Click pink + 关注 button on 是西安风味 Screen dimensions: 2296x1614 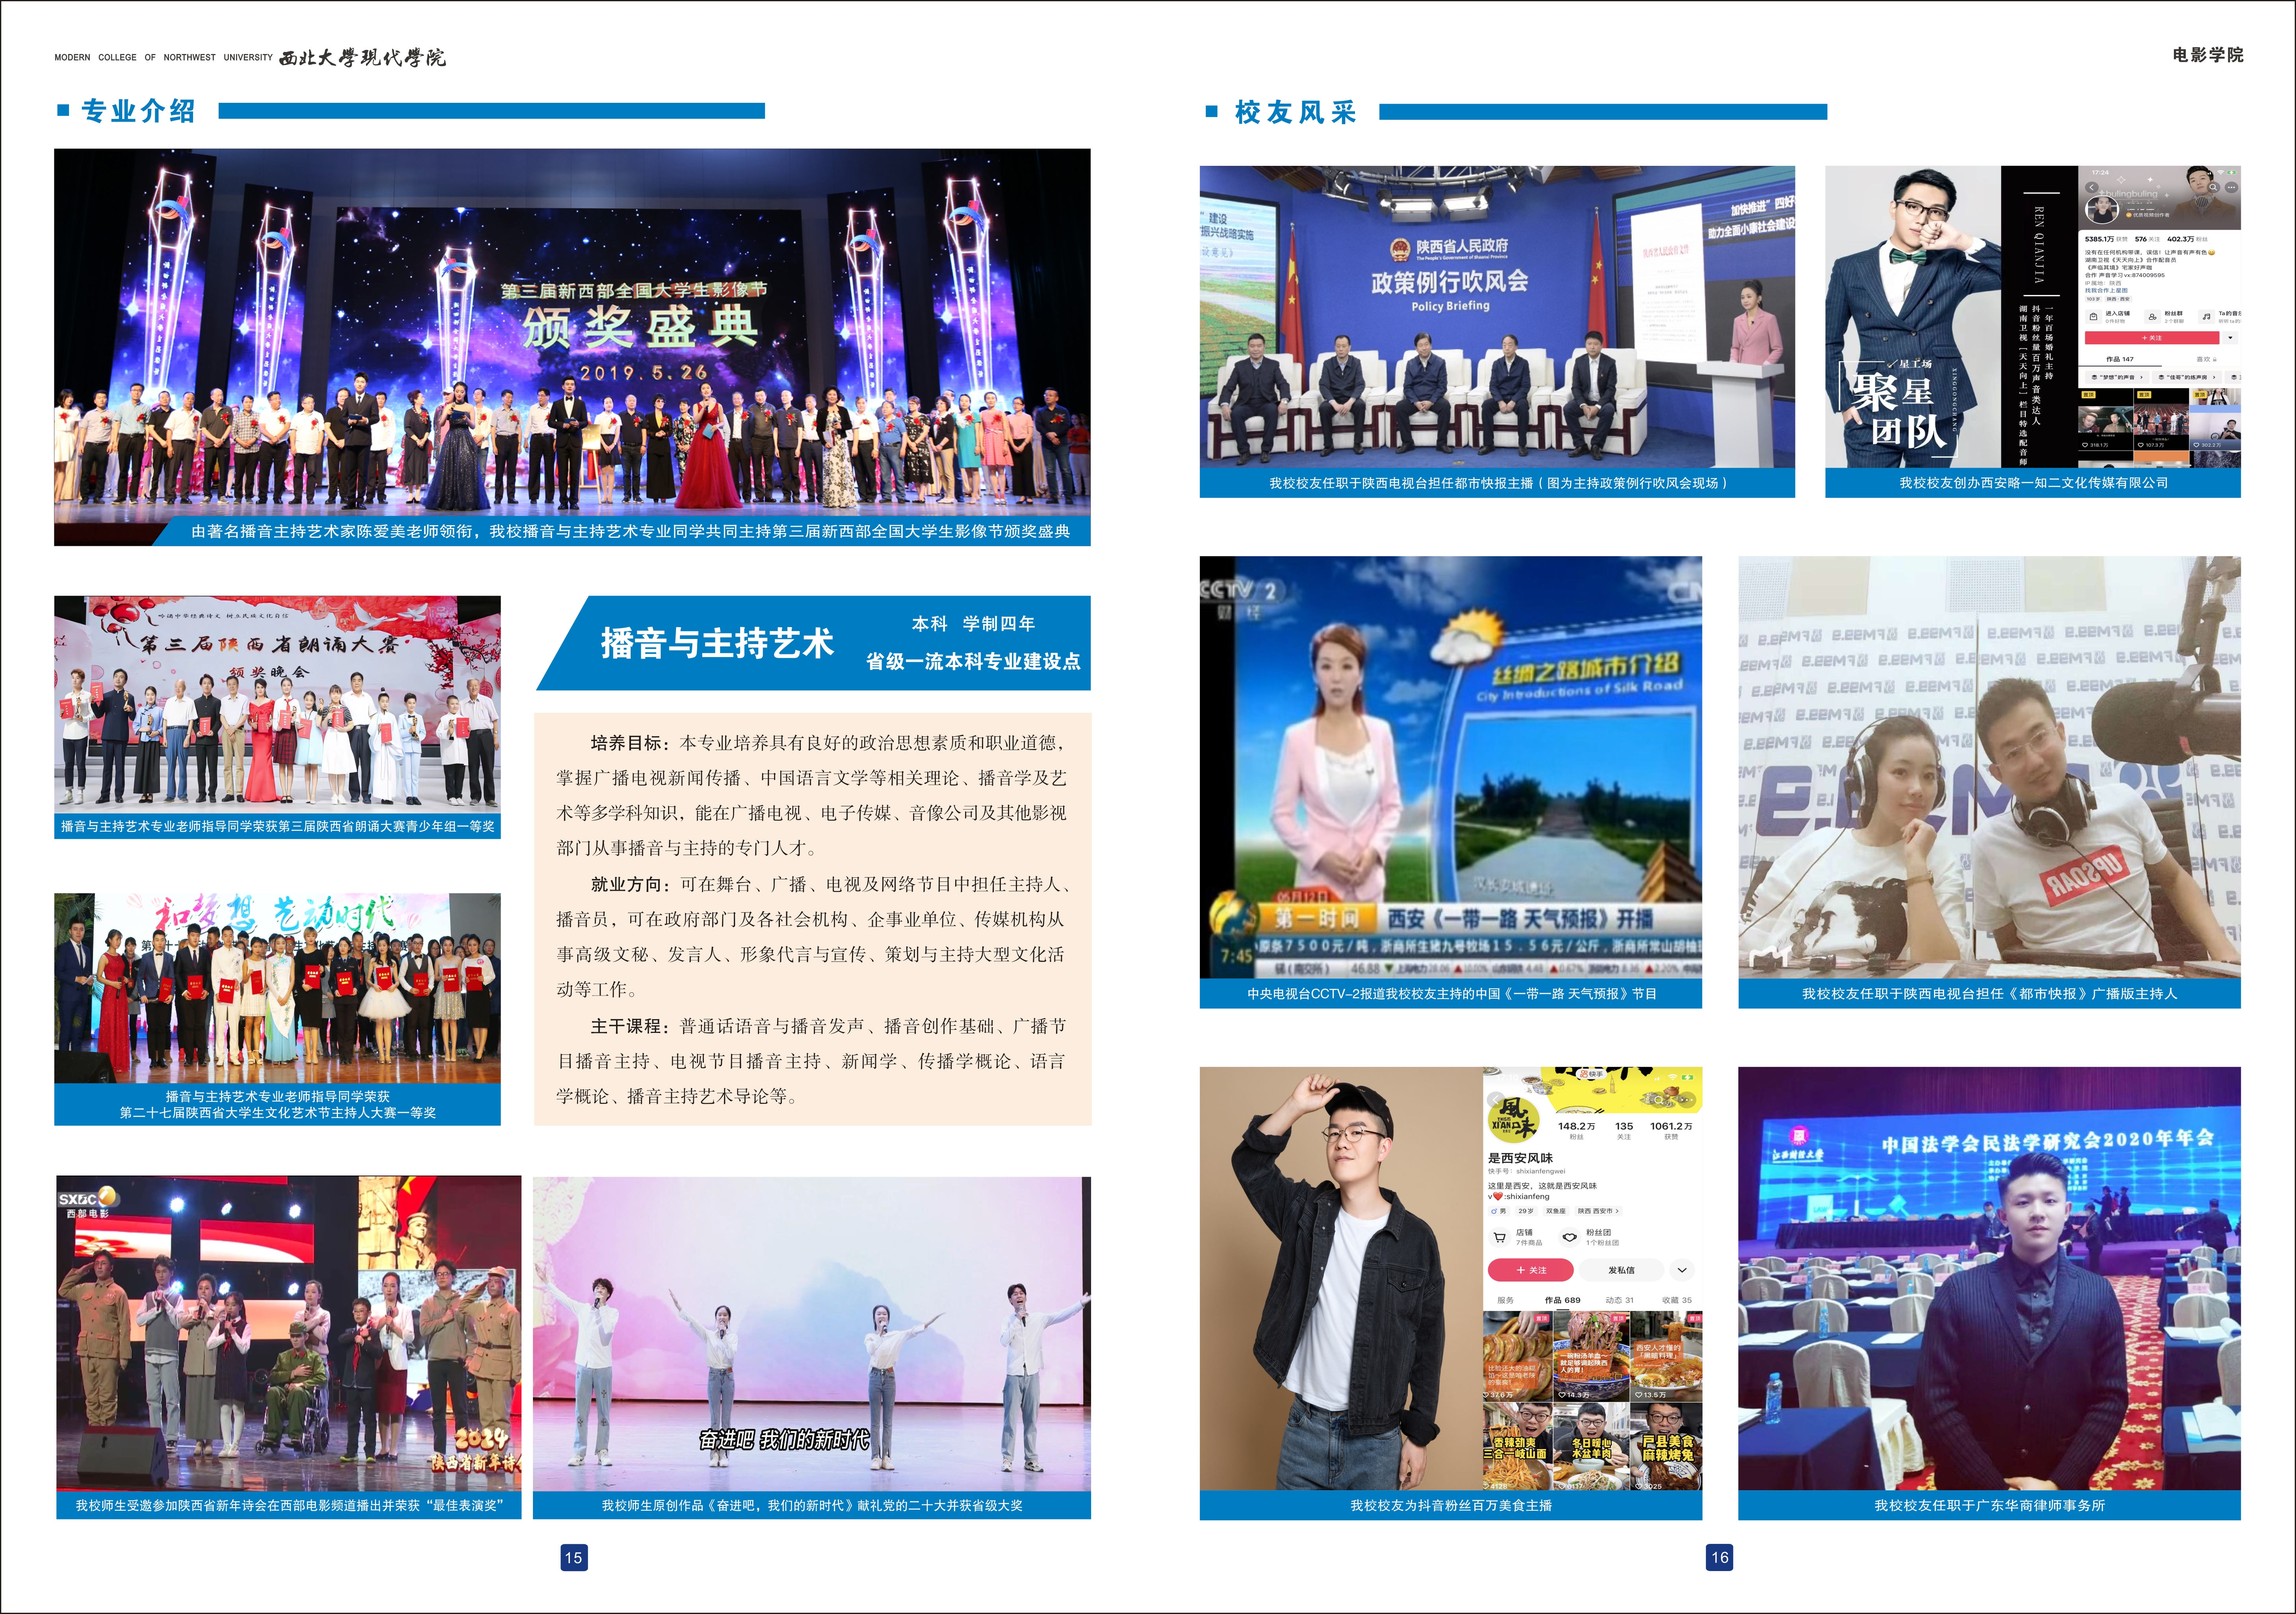coord(1531,1270)
